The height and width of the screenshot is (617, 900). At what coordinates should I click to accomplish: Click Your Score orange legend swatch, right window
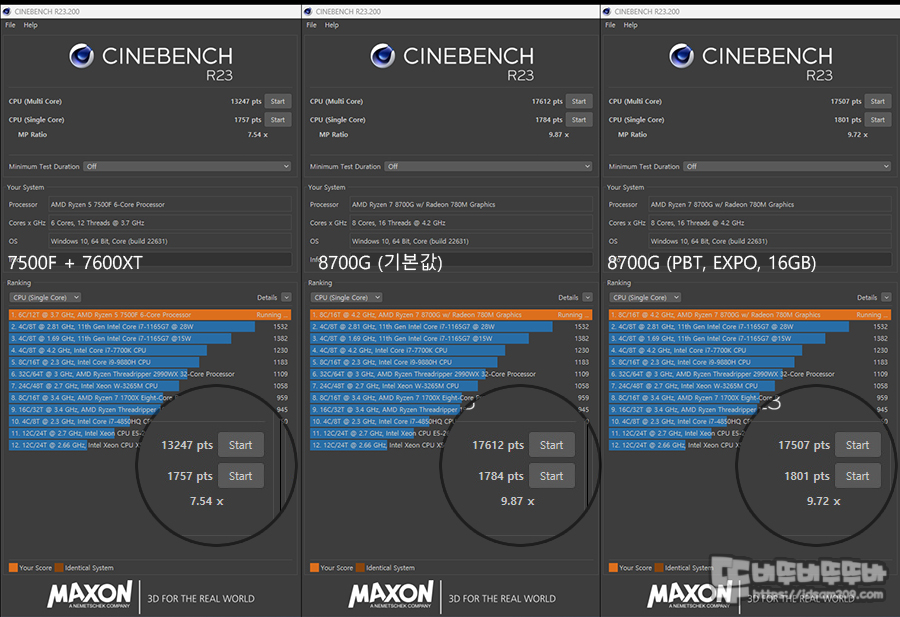coord(613,568)
